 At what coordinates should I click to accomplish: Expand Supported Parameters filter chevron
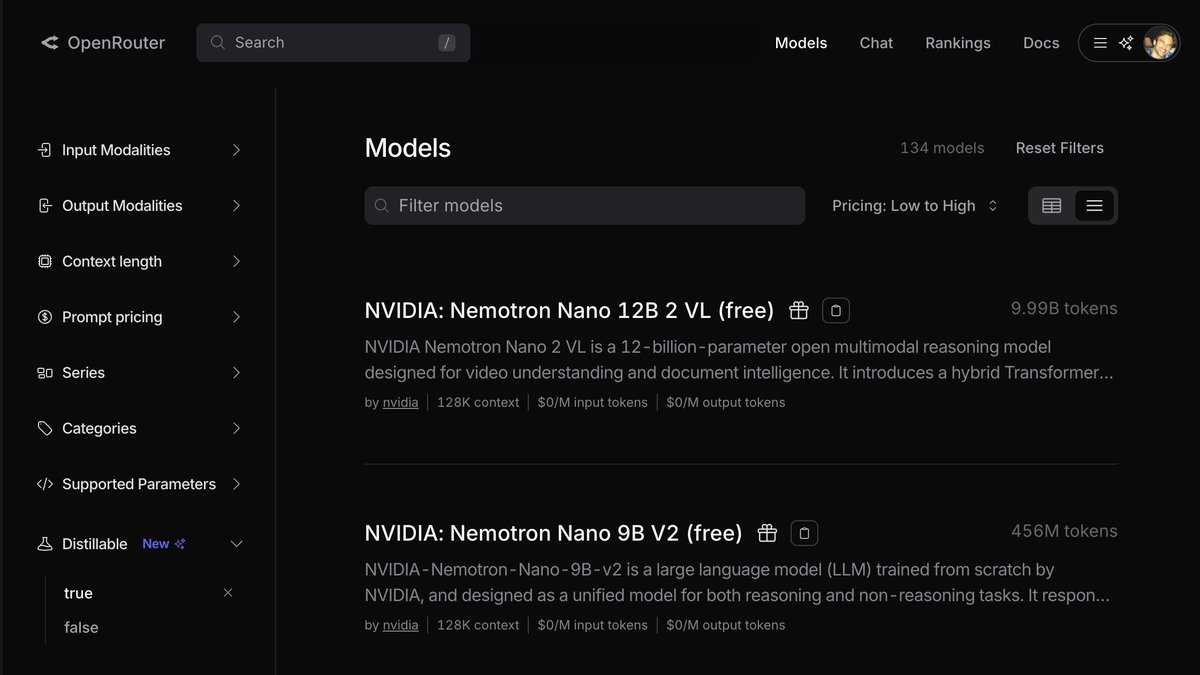(236, 484)
